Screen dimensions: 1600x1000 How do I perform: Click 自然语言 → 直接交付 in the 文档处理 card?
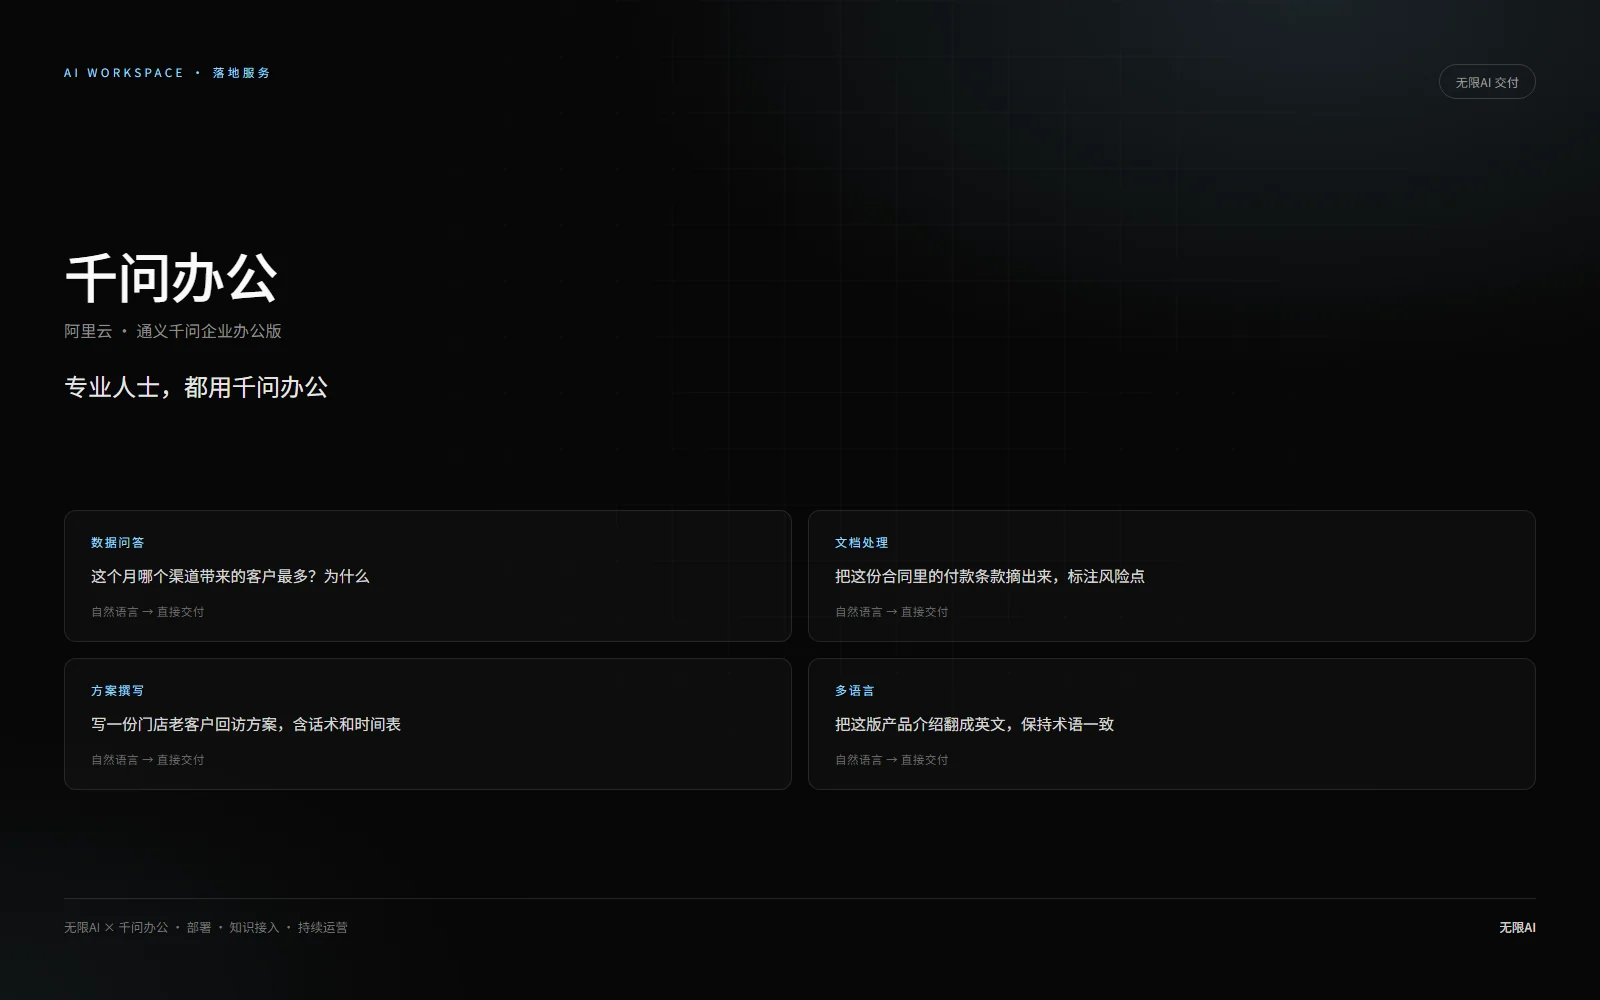(x=892, y=612)
